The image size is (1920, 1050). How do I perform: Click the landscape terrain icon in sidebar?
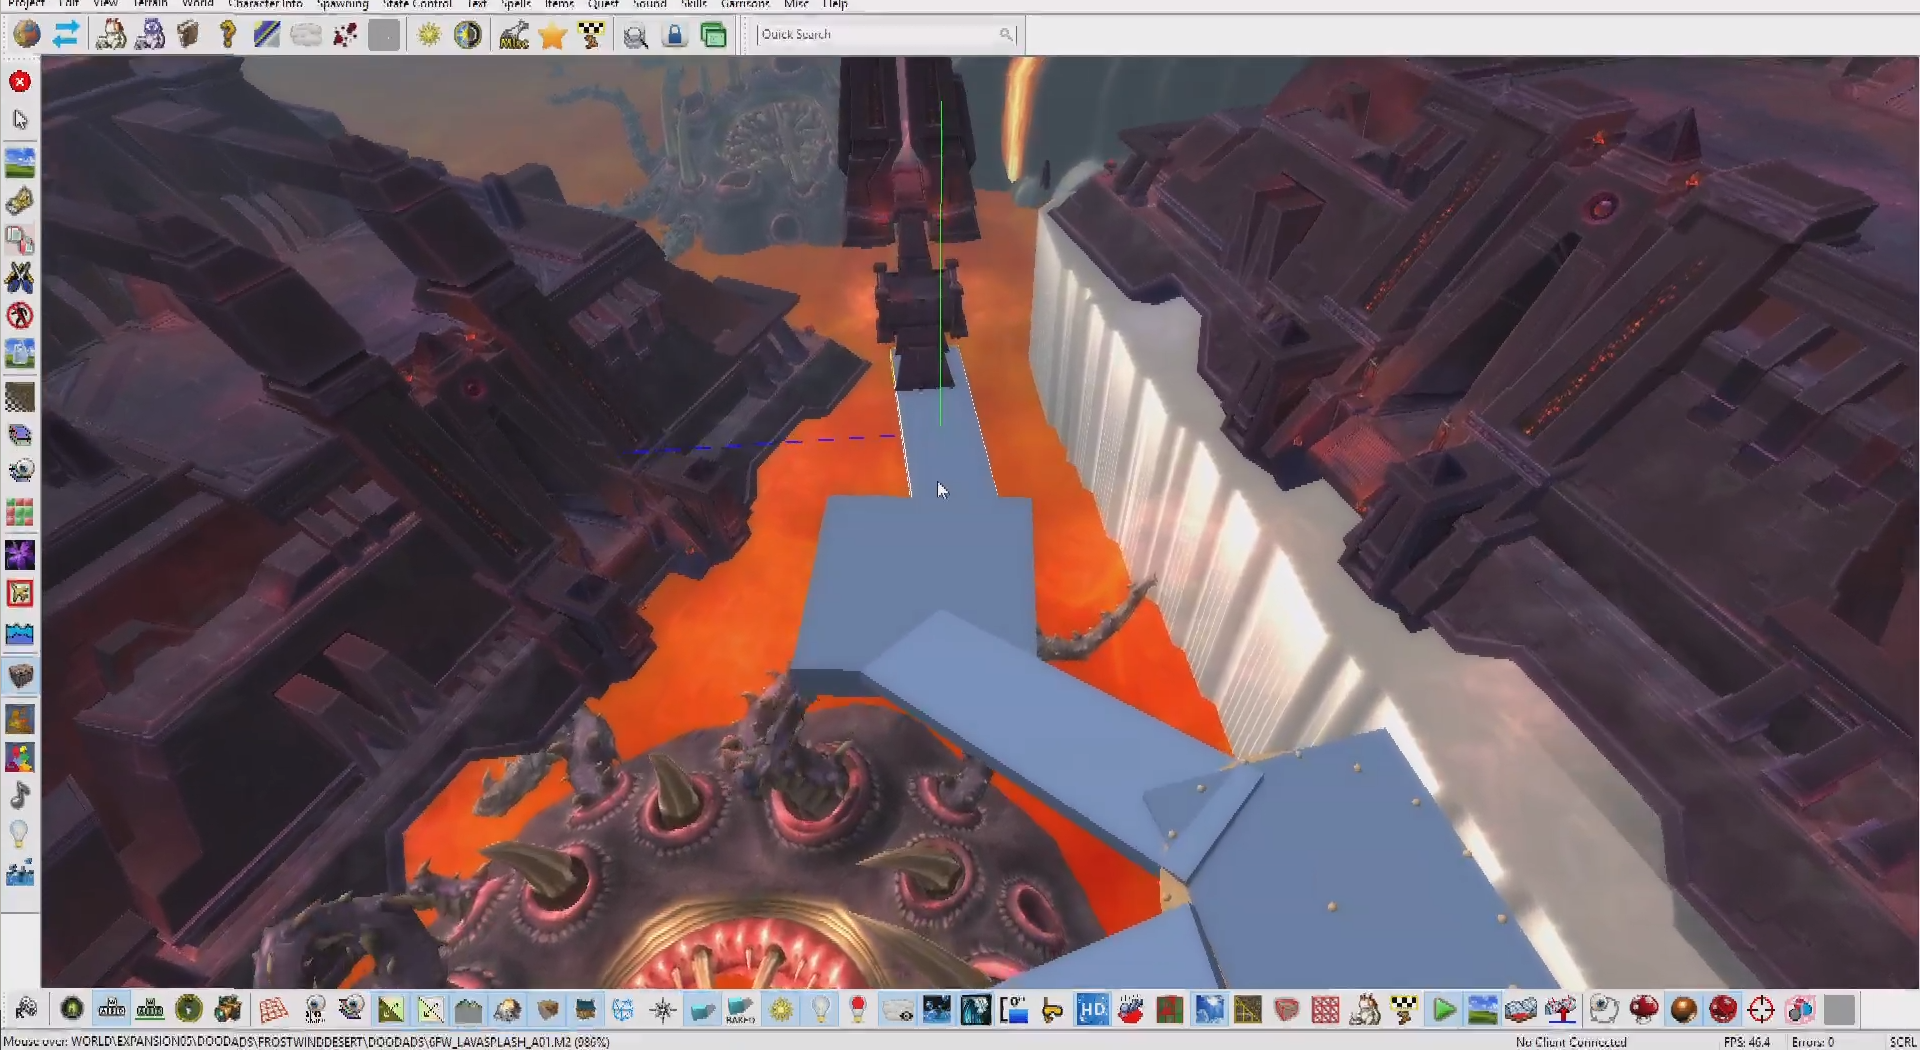[x=20, y=162]
